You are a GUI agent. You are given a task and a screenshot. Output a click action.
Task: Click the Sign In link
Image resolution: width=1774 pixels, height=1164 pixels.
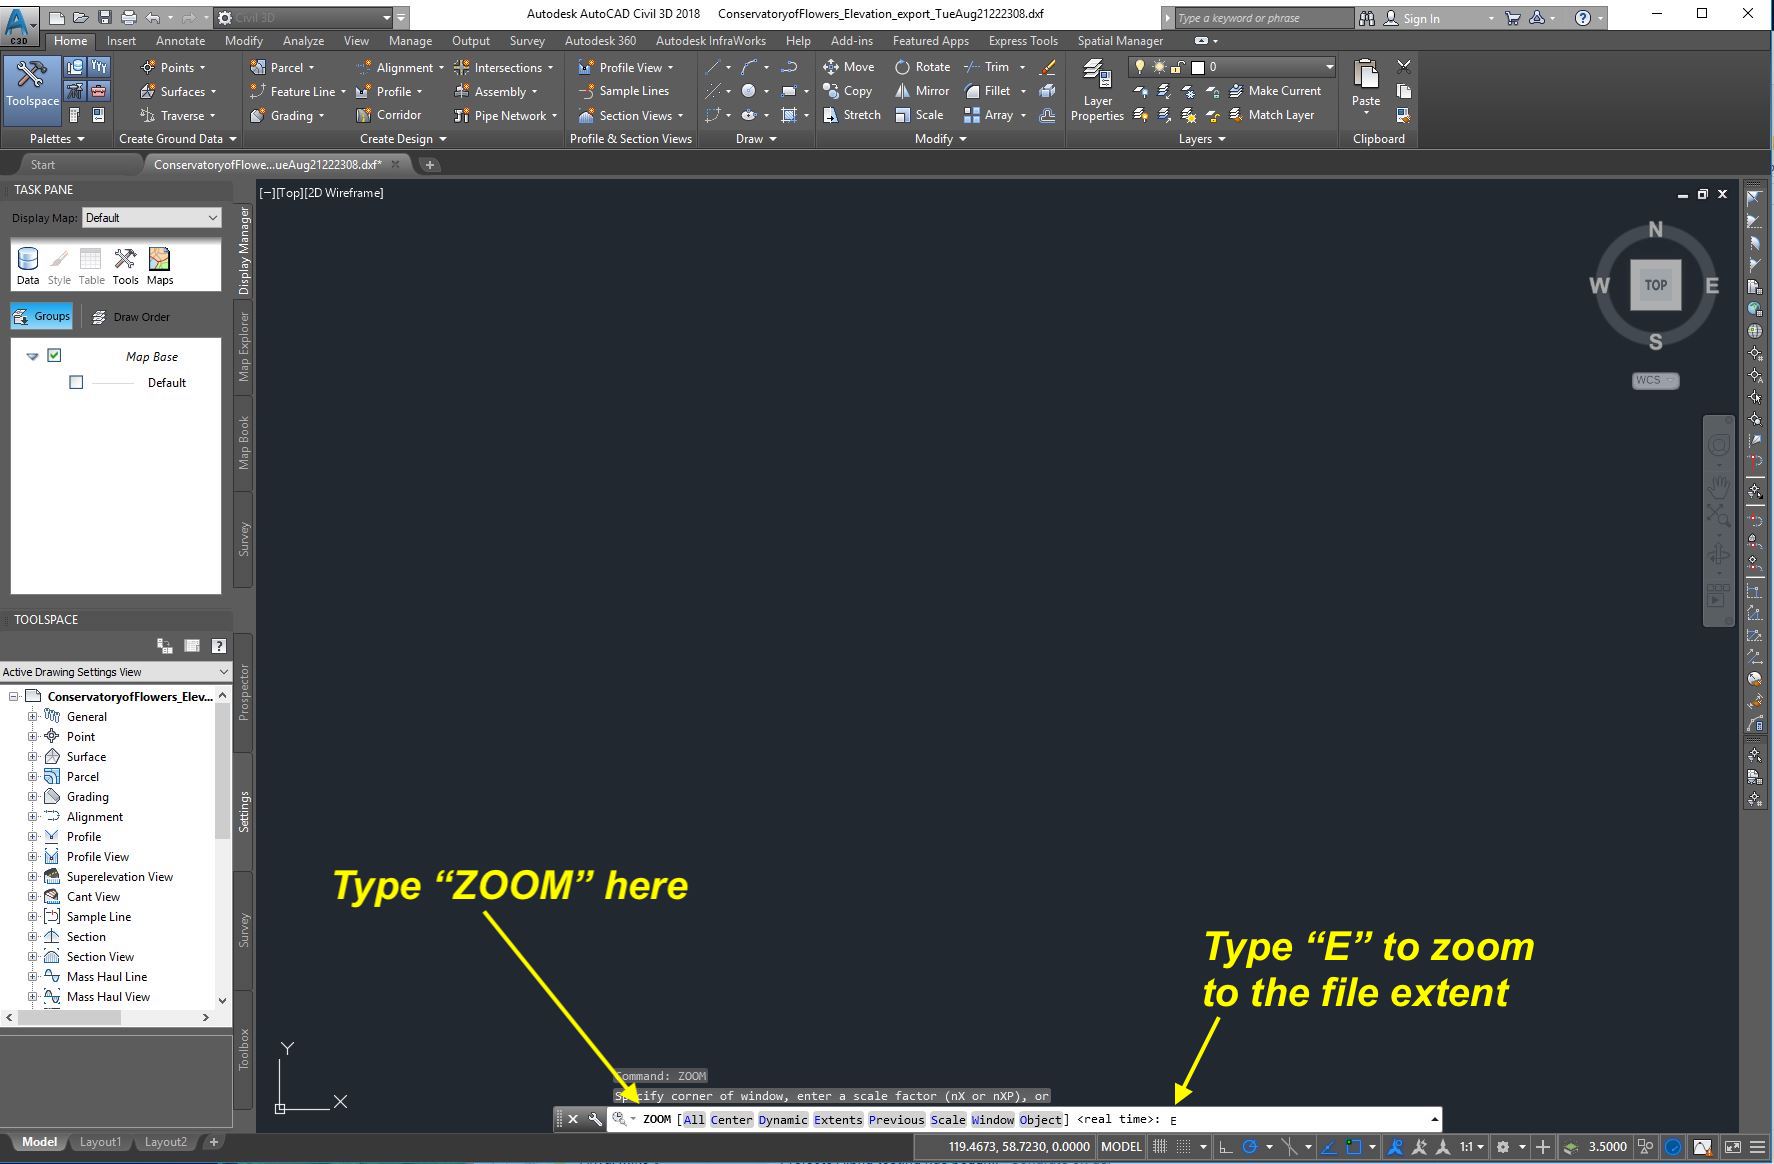[x=1421, y=17]
